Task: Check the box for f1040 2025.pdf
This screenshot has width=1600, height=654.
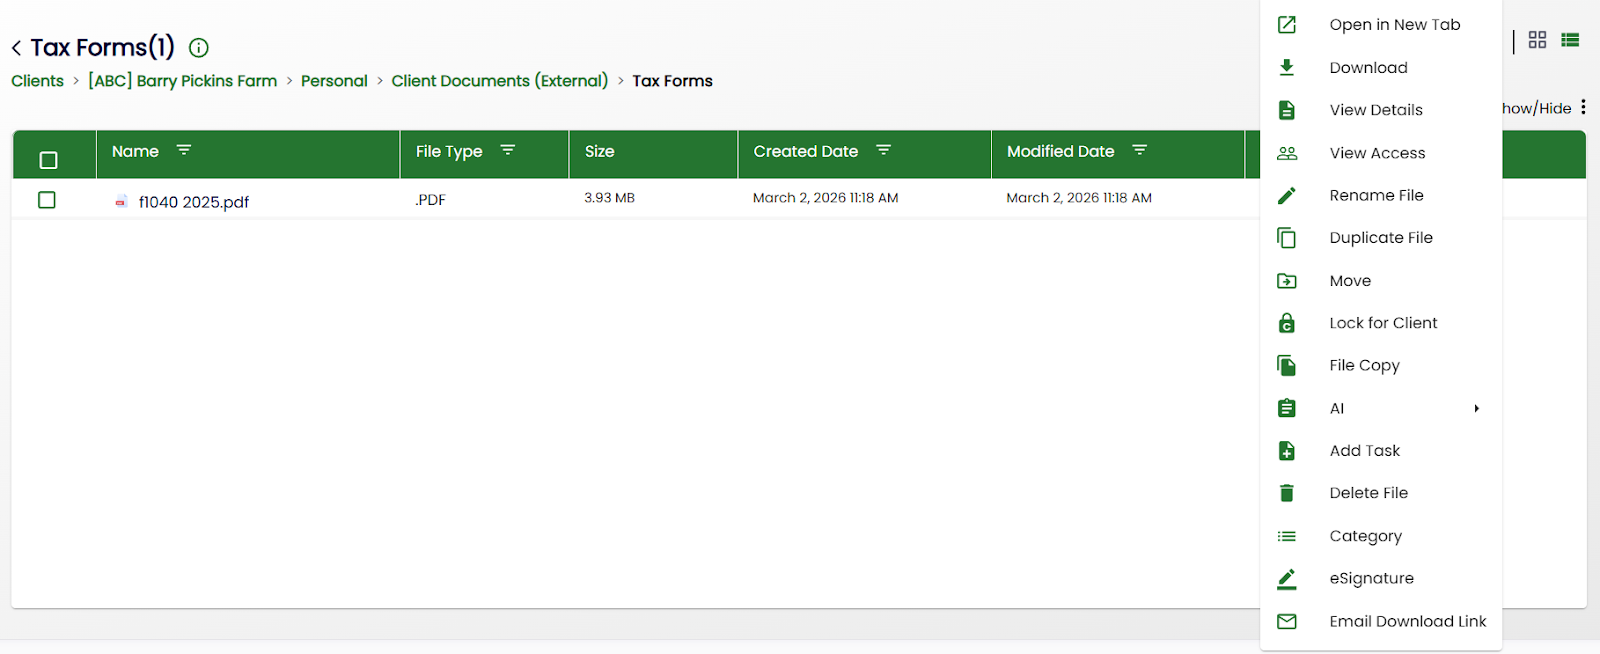Action: [47, 200]
